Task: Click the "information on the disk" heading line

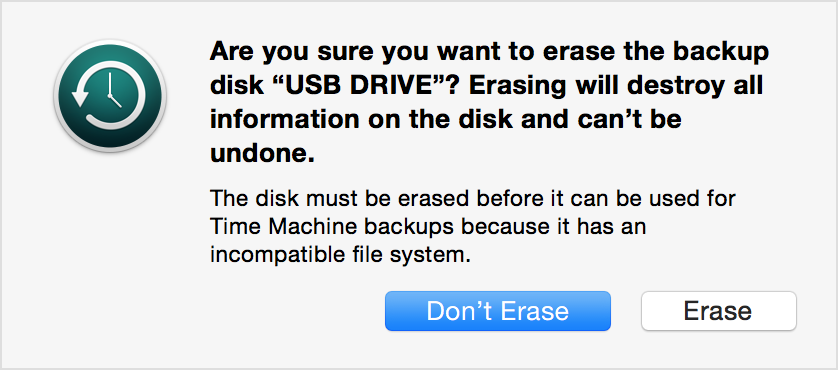Action: tap(445, 119)
